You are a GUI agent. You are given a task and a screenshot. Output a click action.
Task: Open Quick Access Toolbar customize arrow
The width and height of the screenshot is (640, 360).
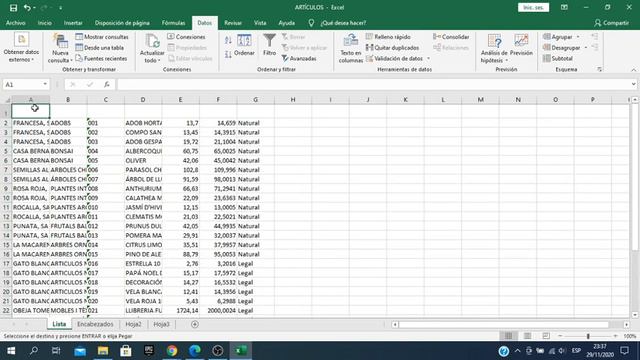click(x=60, y=8)
